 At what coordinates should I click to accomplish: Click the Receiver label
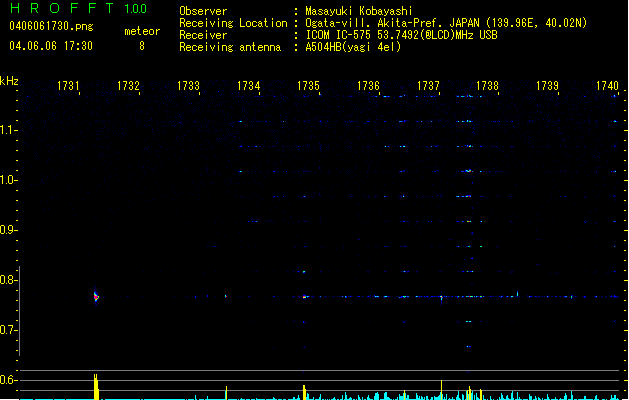point(203,35)
